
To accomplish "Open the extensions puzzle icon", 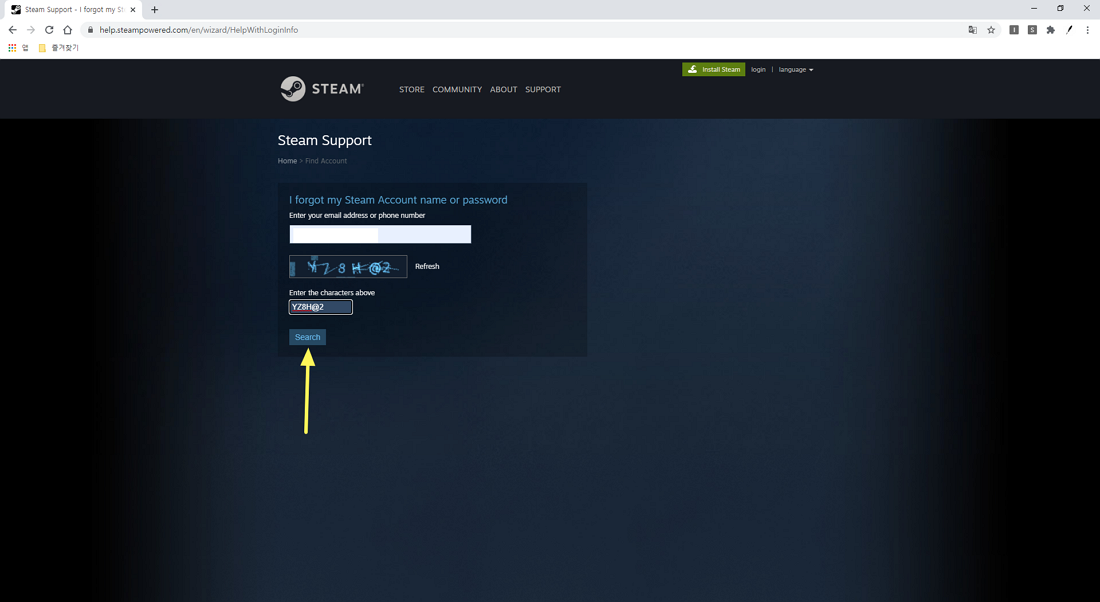I will point(1050,29).
